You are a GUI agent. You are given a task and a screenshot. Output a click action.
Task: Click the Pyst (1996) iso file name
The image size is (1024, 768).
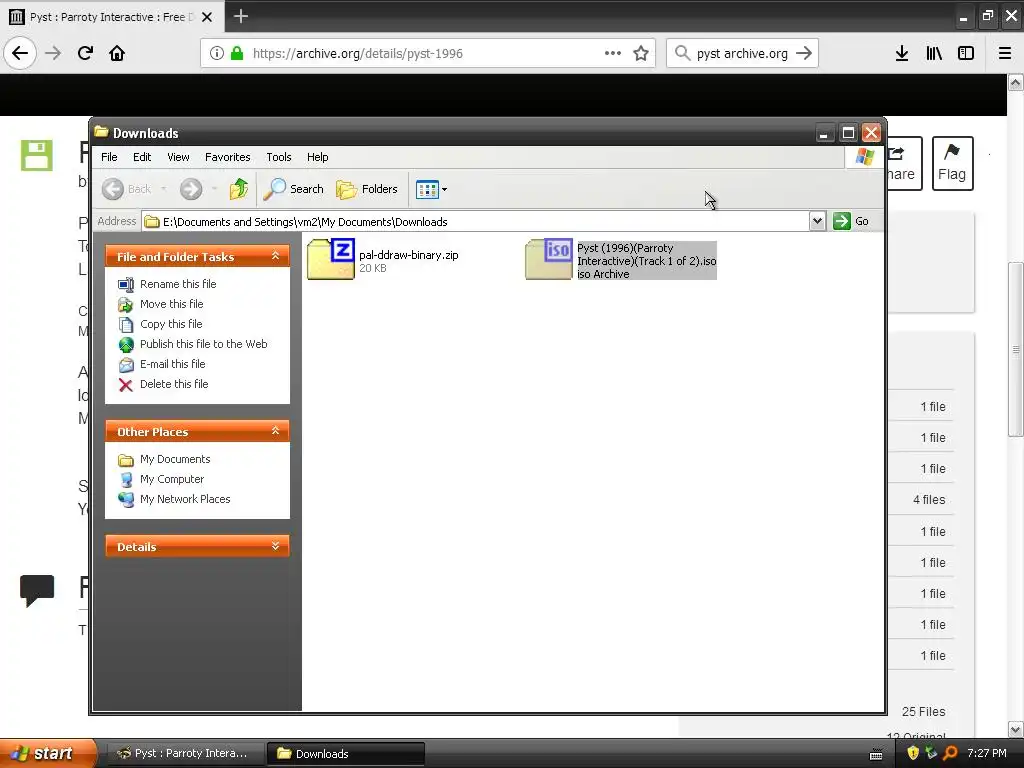[x=647, y=254]
